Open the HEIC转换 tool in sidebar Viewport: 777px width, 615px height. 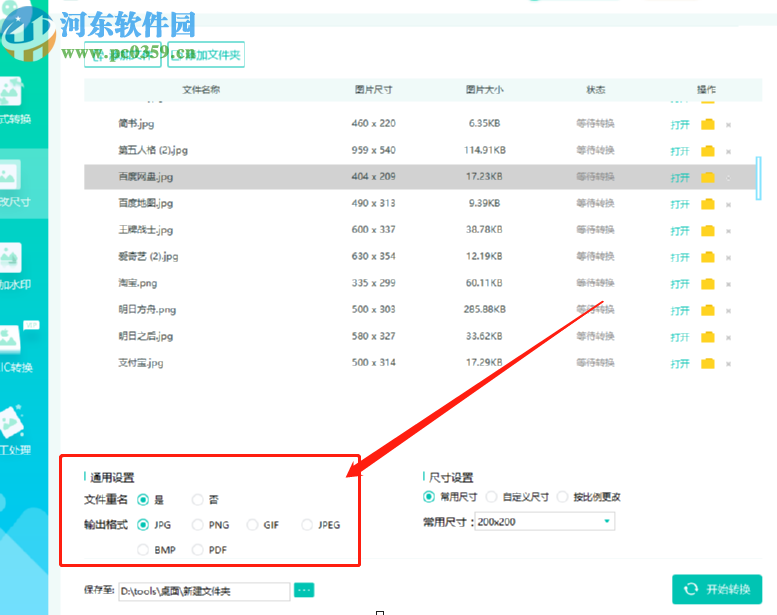(18, 350)
